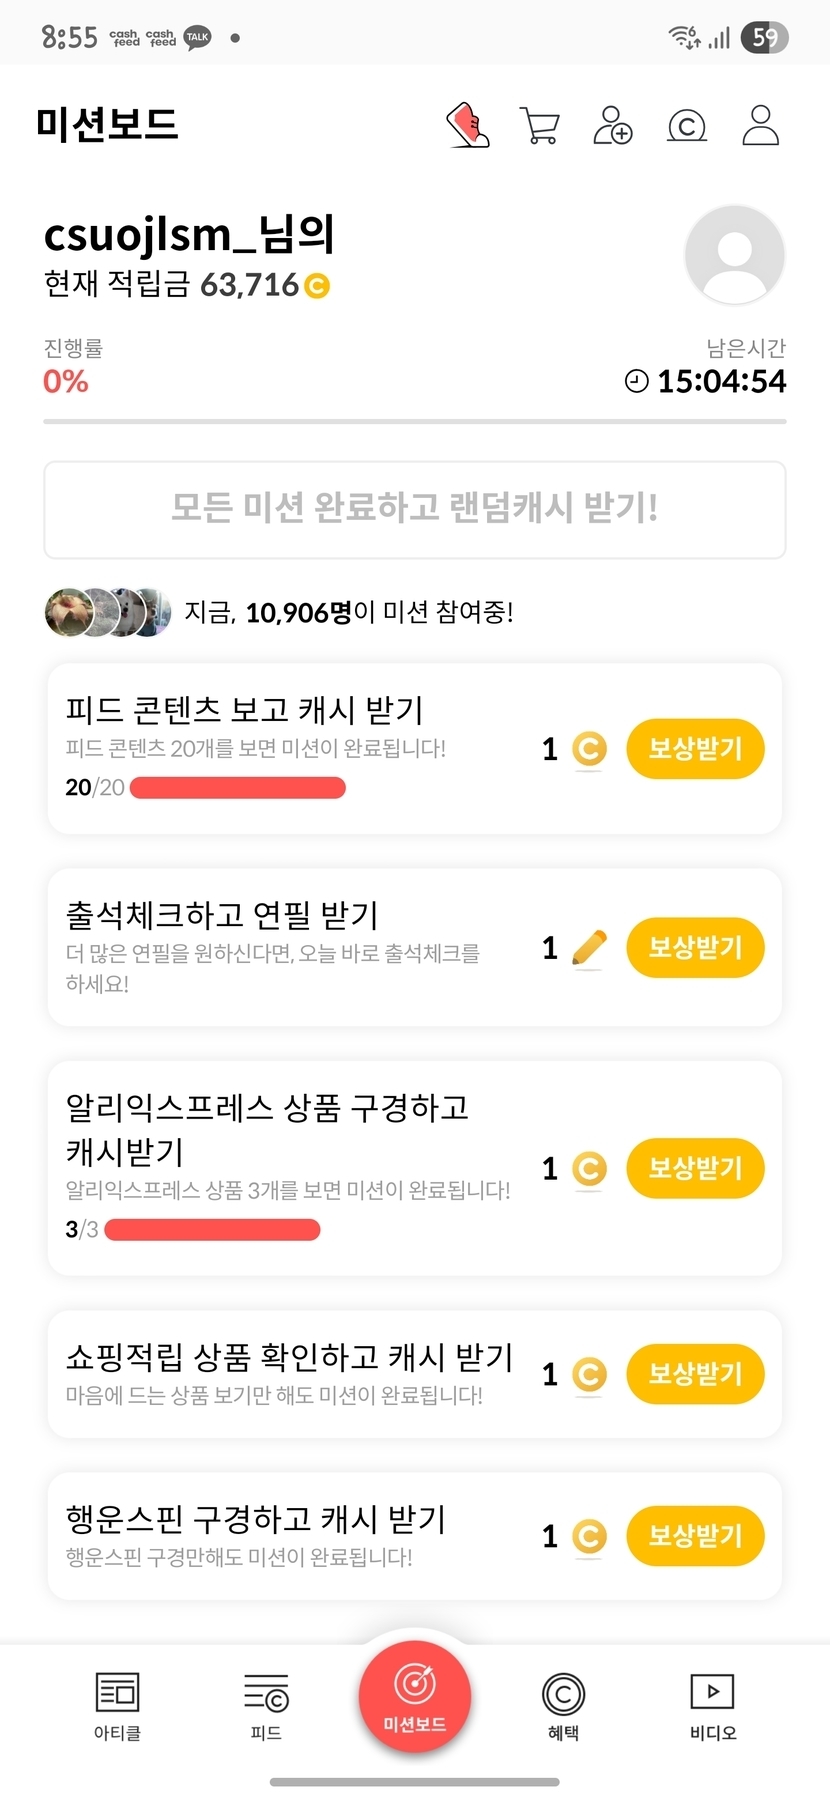The height and width of the screenshot is (1798, 830).
Task: Open the my profile icon
Action: click(x=760, y=126)
